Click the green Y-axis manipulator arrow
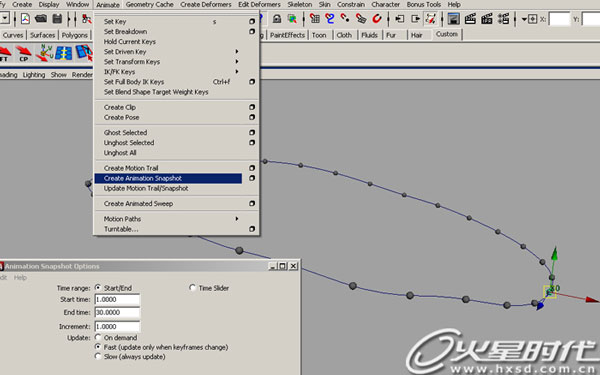This screenshot has width=600, height=375. click(x=554, y=254)
